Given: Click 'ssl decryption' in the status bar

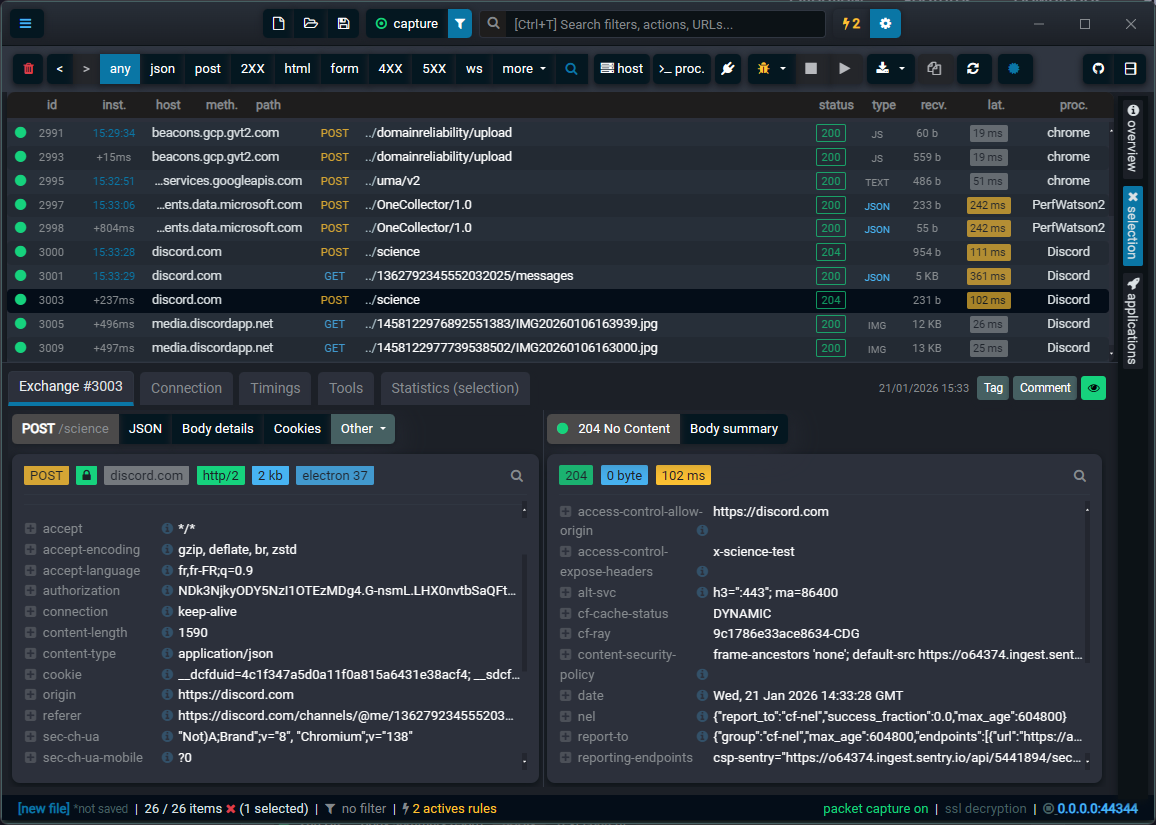Looking at the screenshot, I should tap(985, 808).
